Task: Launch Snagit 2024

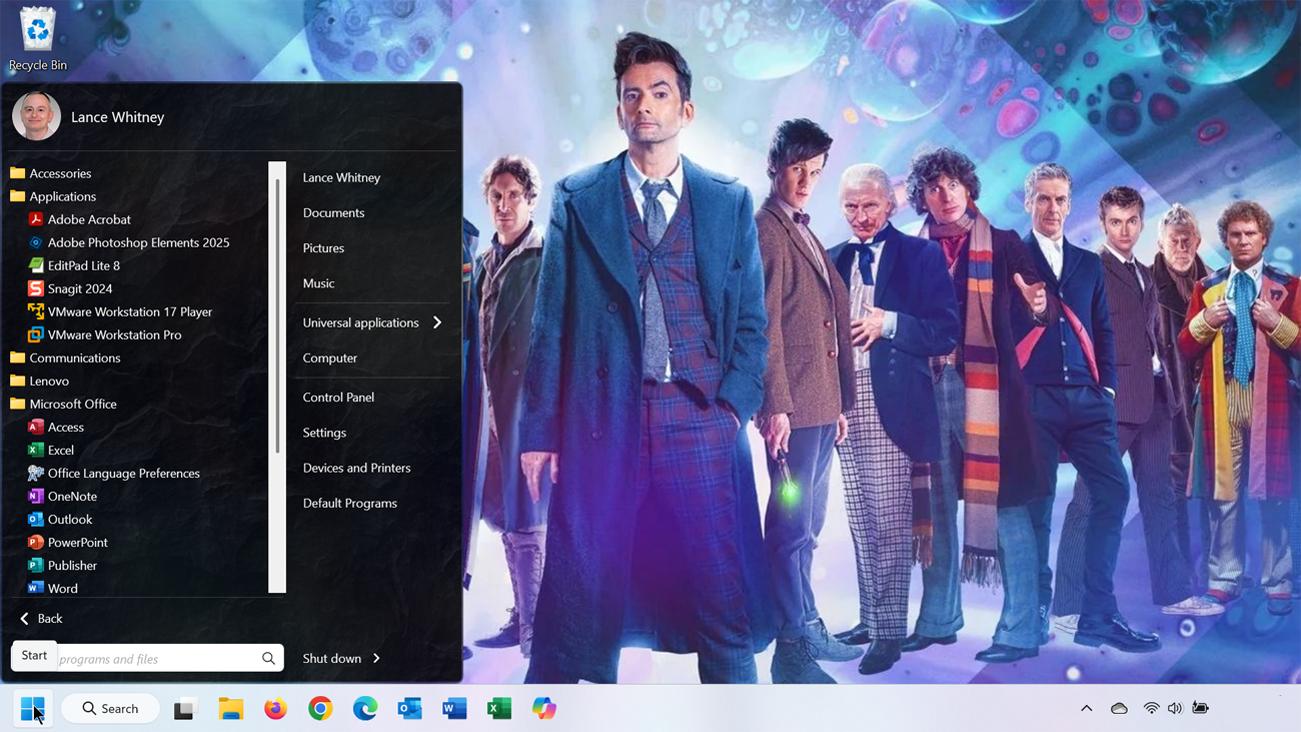Action: point(70,288)
